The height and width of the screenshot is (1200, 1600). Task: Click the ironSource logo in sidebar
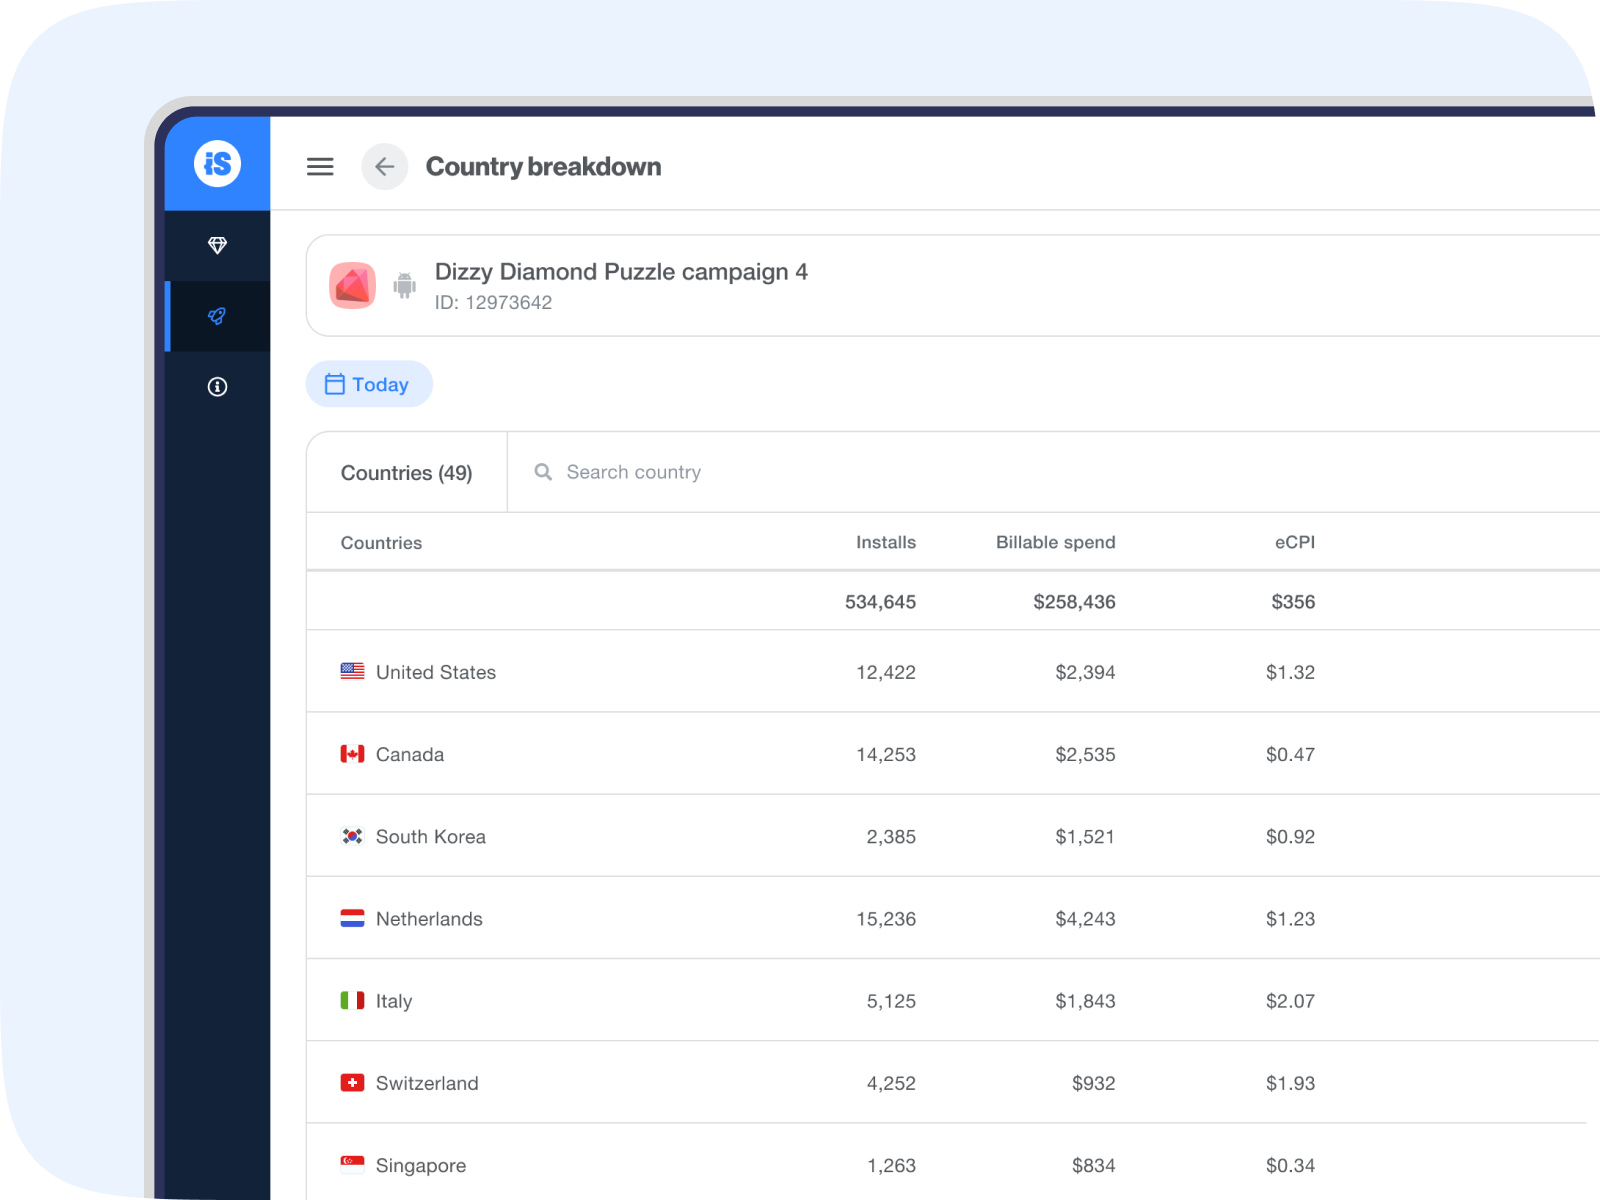pyautogui.click(x=217, y=164)
